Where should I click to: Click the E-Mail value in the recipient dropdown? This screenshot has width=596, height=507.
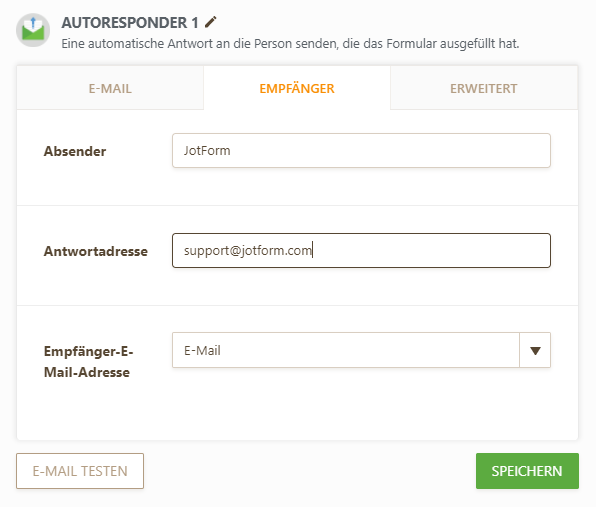pyautogui.click(x=202, y=350)
